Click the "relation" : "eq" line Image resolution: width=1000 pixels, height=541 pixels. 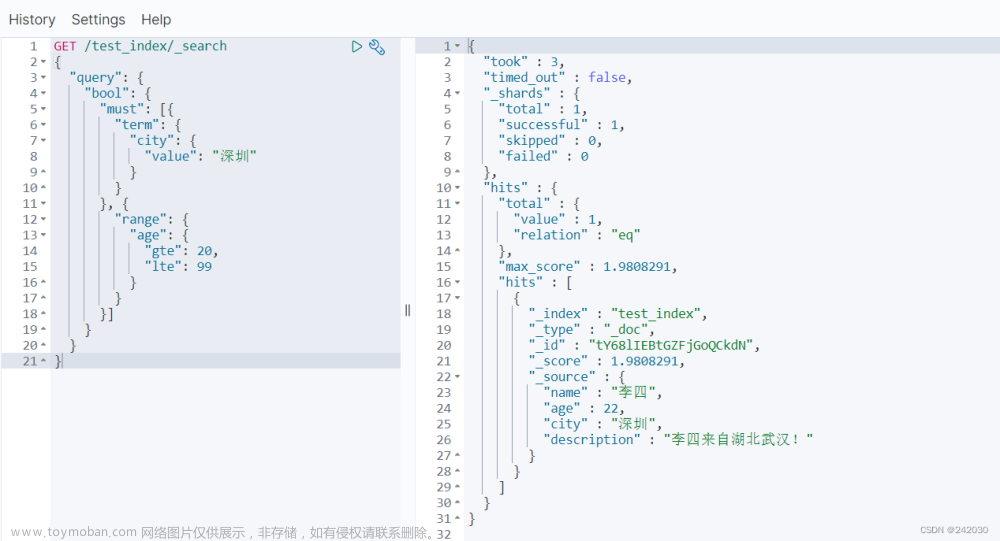(x=577, y=235)
